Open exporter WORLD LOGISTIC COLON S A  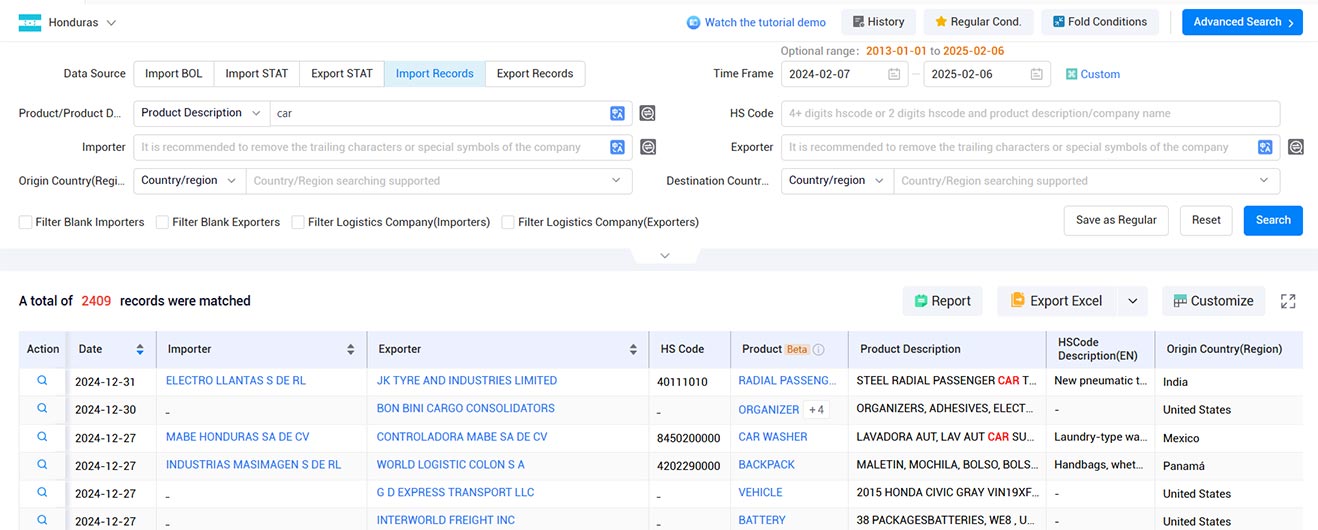coord(451,465)
